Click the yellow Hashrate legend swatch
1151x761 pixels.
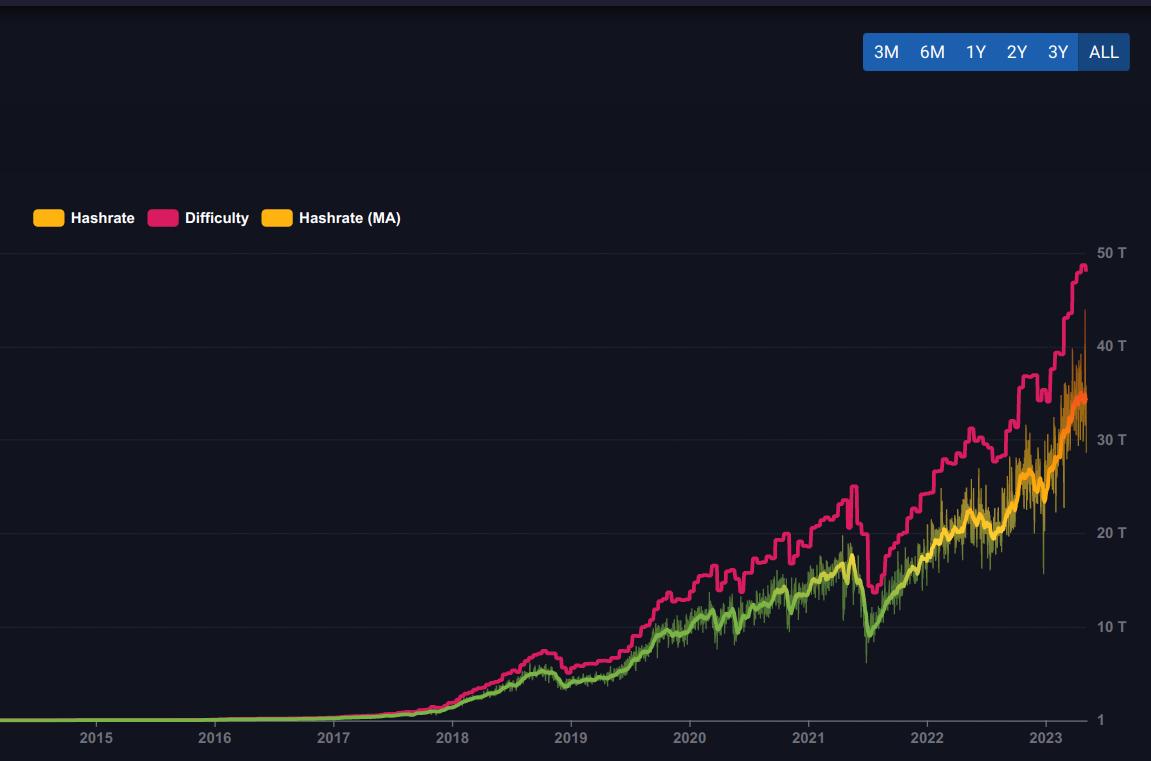pos(48,218)
